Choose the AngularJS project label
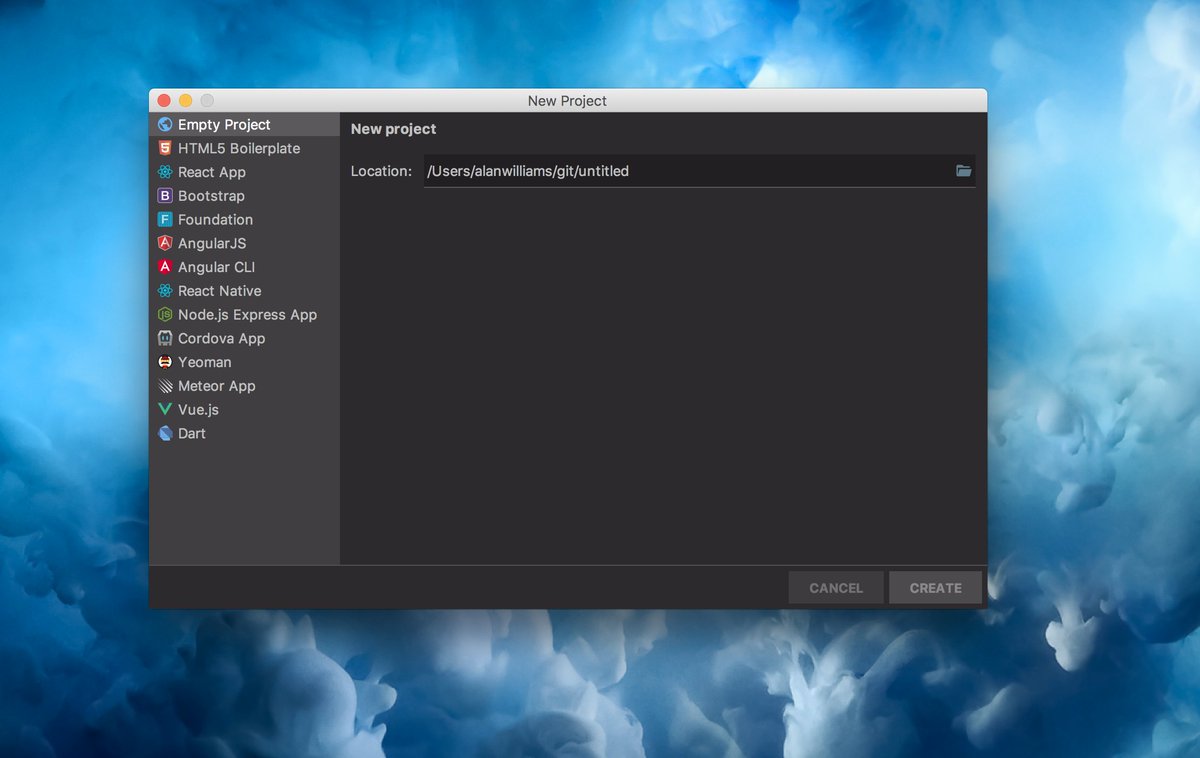This screenshot has width=1200, height=758. [x=212, y=243]
